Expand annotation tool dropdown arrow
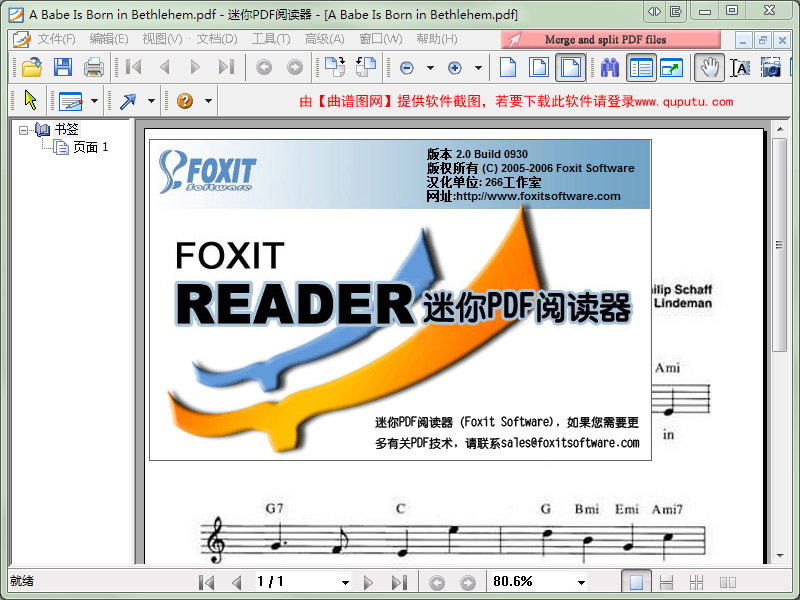The width and height of the screenshot is (800, 600). click(94, 101)
